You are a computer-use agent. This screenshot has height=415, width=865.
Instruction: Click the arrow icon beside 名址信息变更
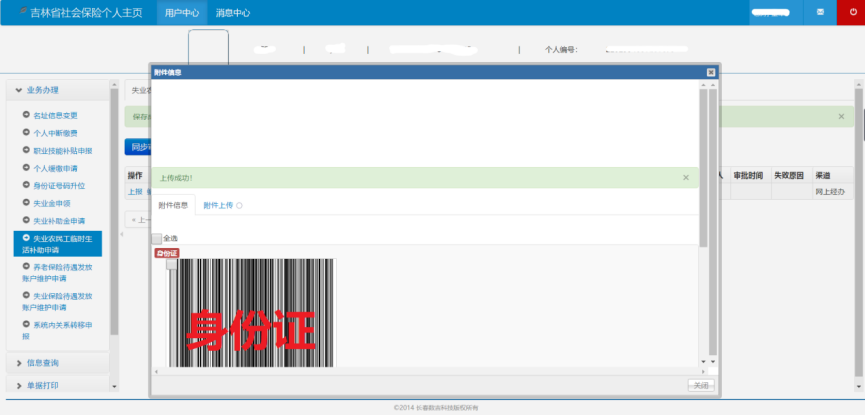coord(26,115)
